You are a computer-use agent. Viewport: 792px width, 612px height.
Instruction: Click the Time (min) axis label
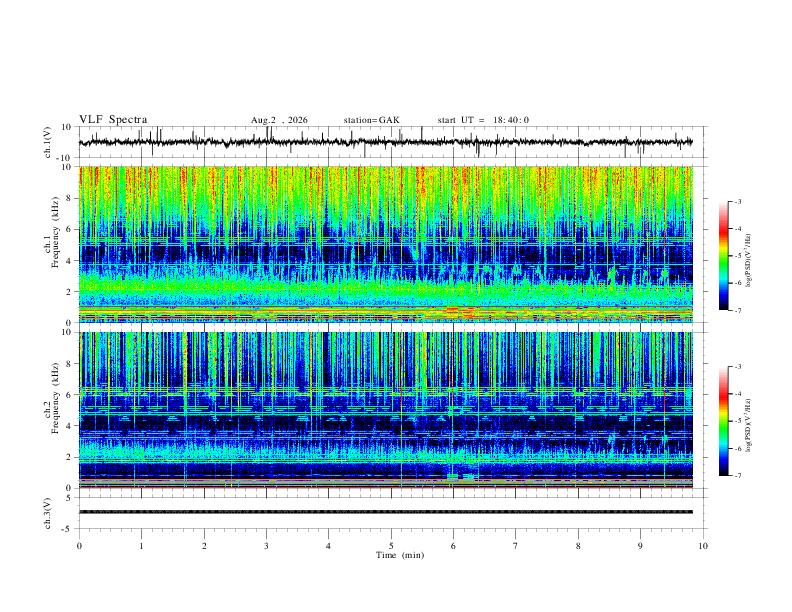pyautogui.click(x=400, y=555)
